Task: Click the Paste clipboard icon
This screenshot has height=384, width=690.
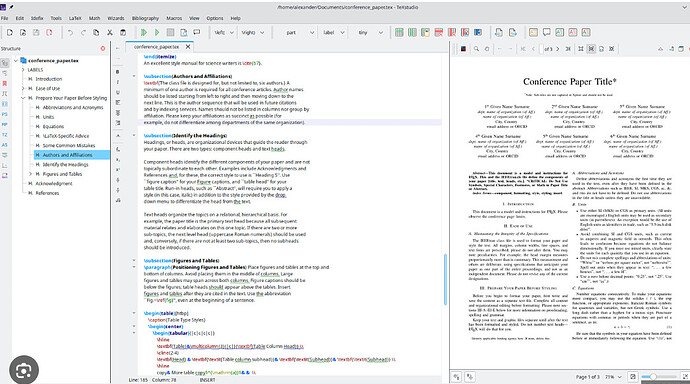Action: [123, 33]
